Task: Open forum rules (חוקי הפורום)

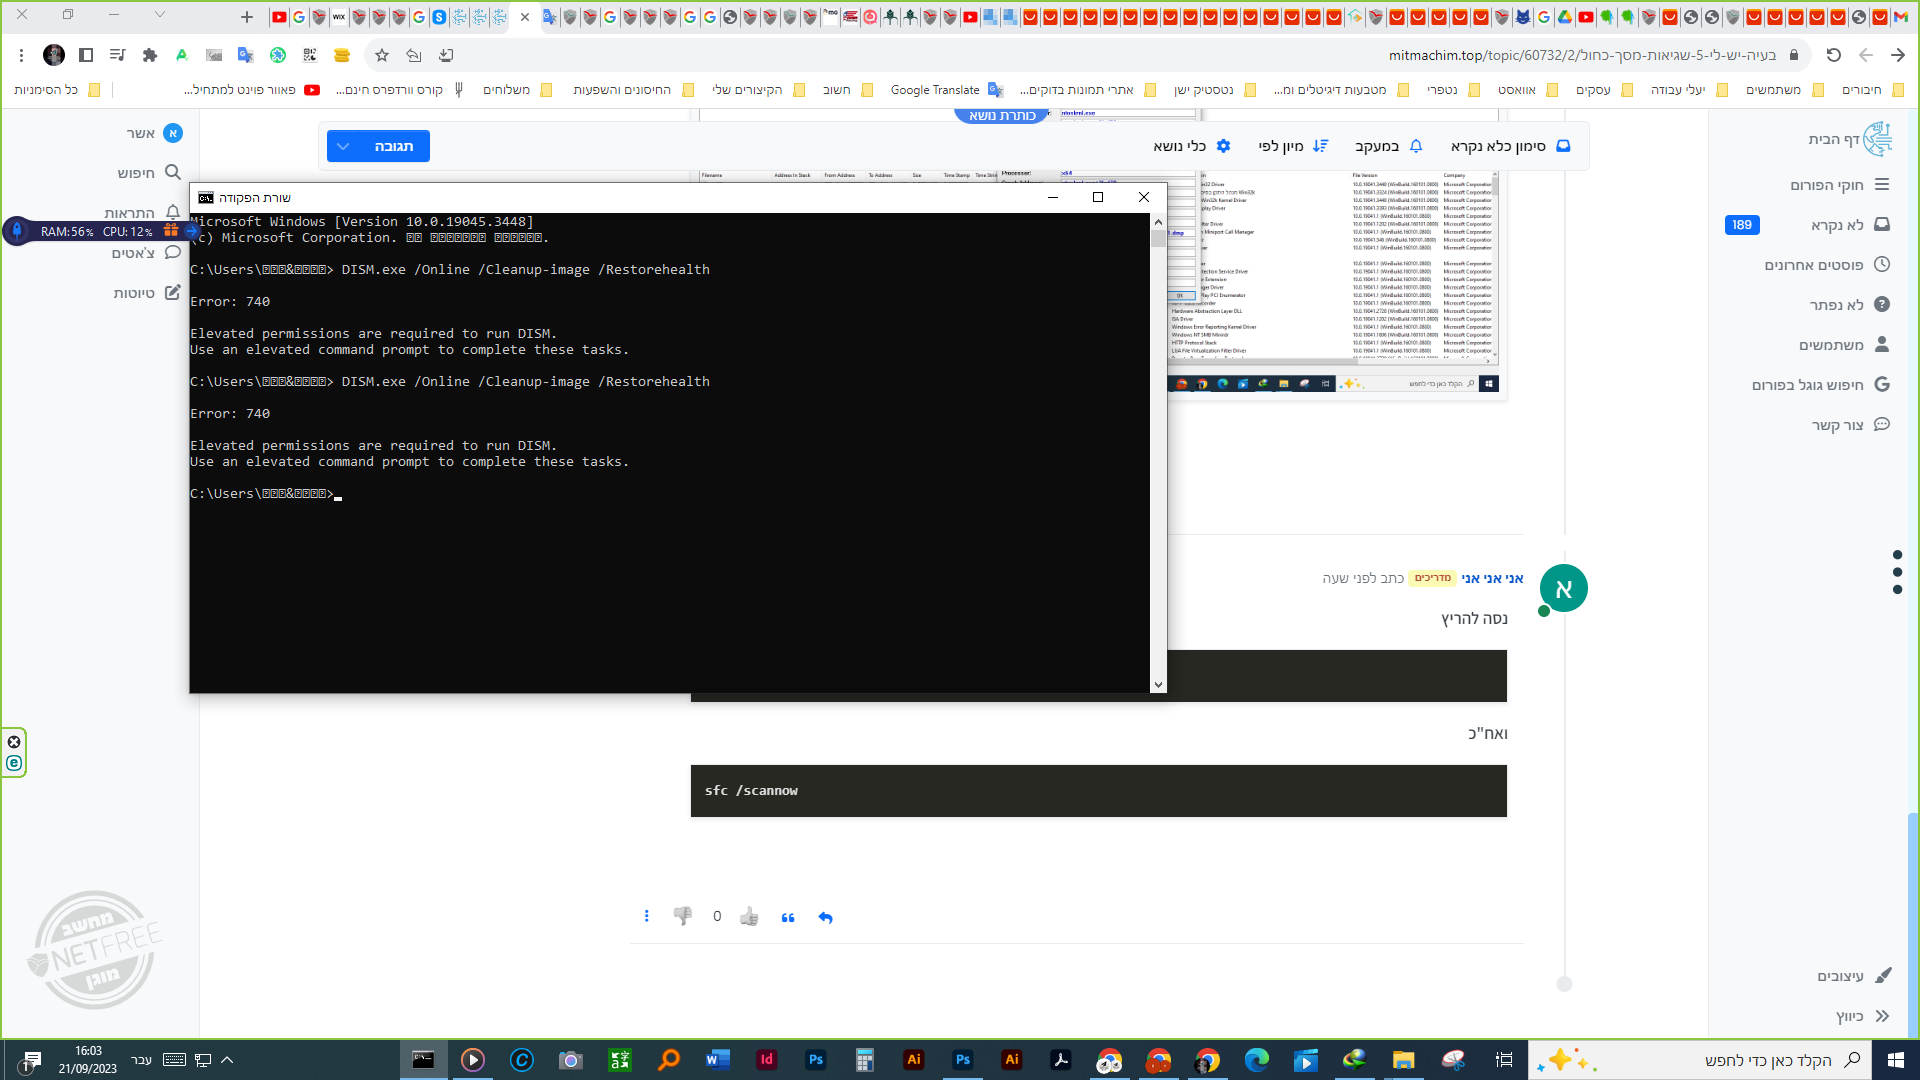Action: [x=1839, y=185]
